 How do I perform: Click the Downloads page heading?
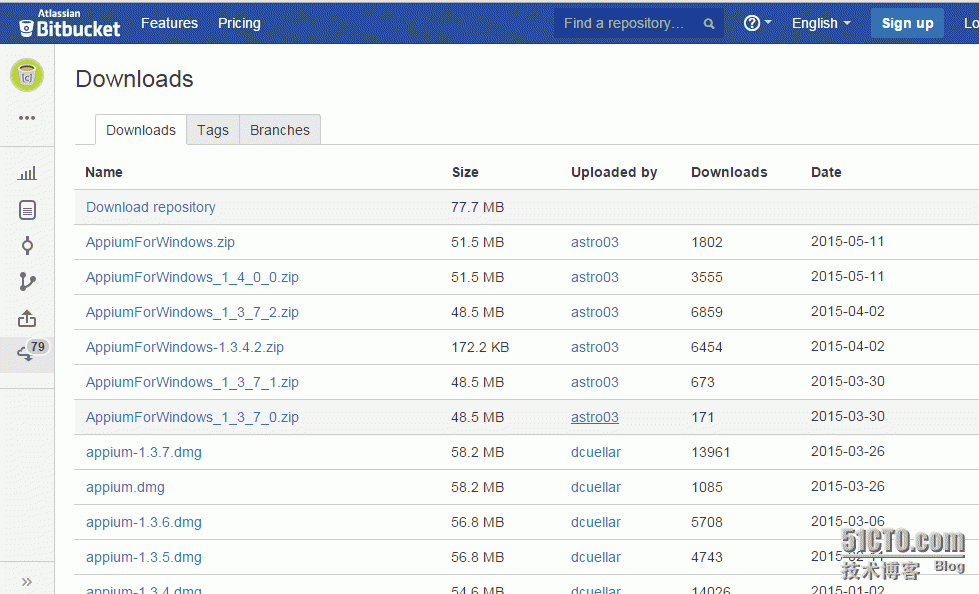[x=134, y=79]
